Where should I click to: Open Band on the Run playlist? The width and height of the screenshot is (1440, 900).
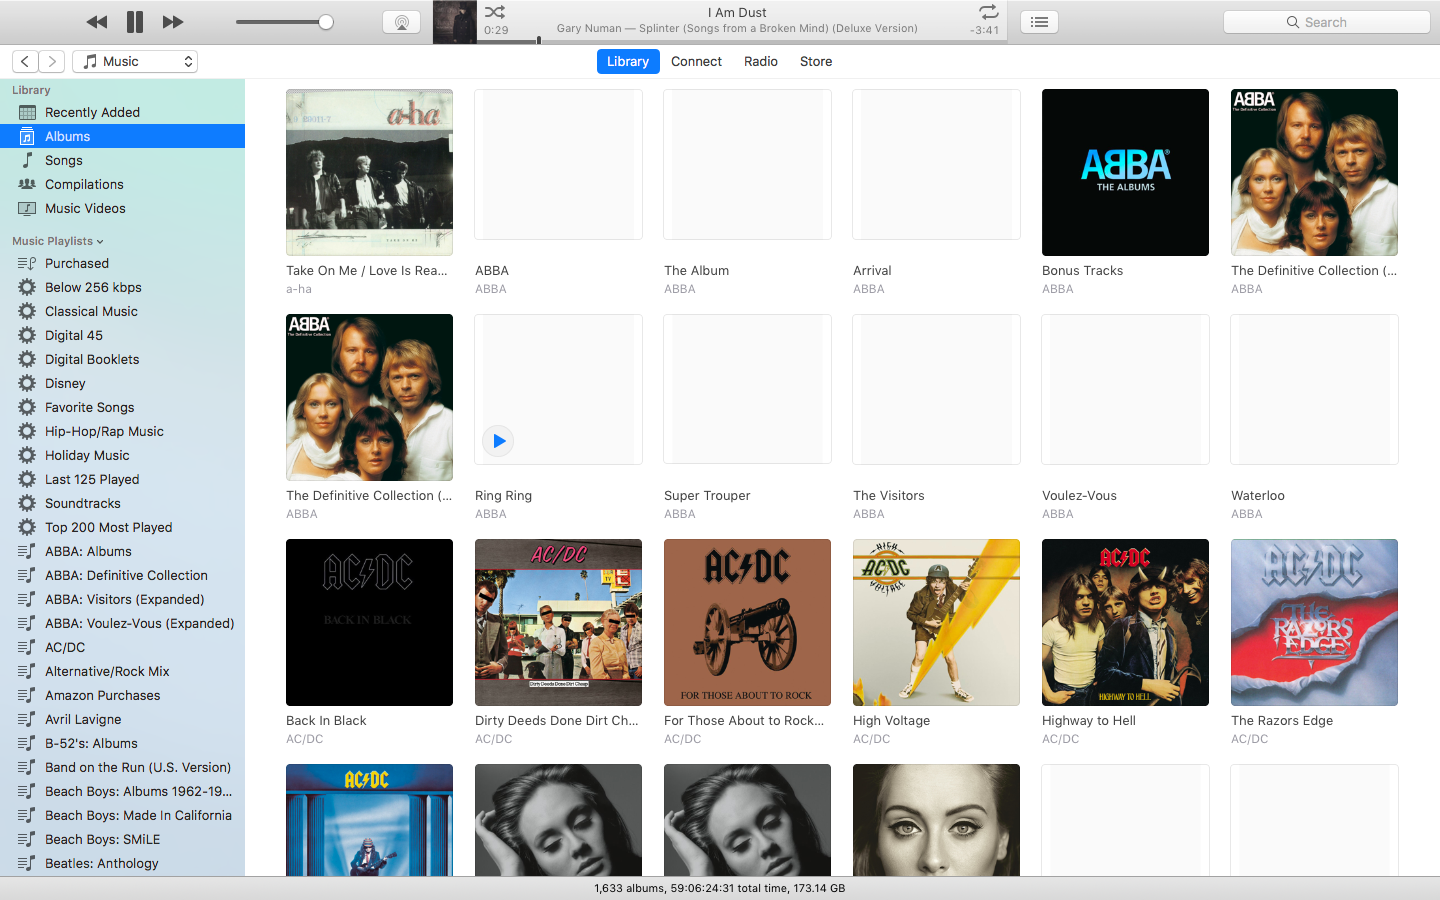coord(122,767)
